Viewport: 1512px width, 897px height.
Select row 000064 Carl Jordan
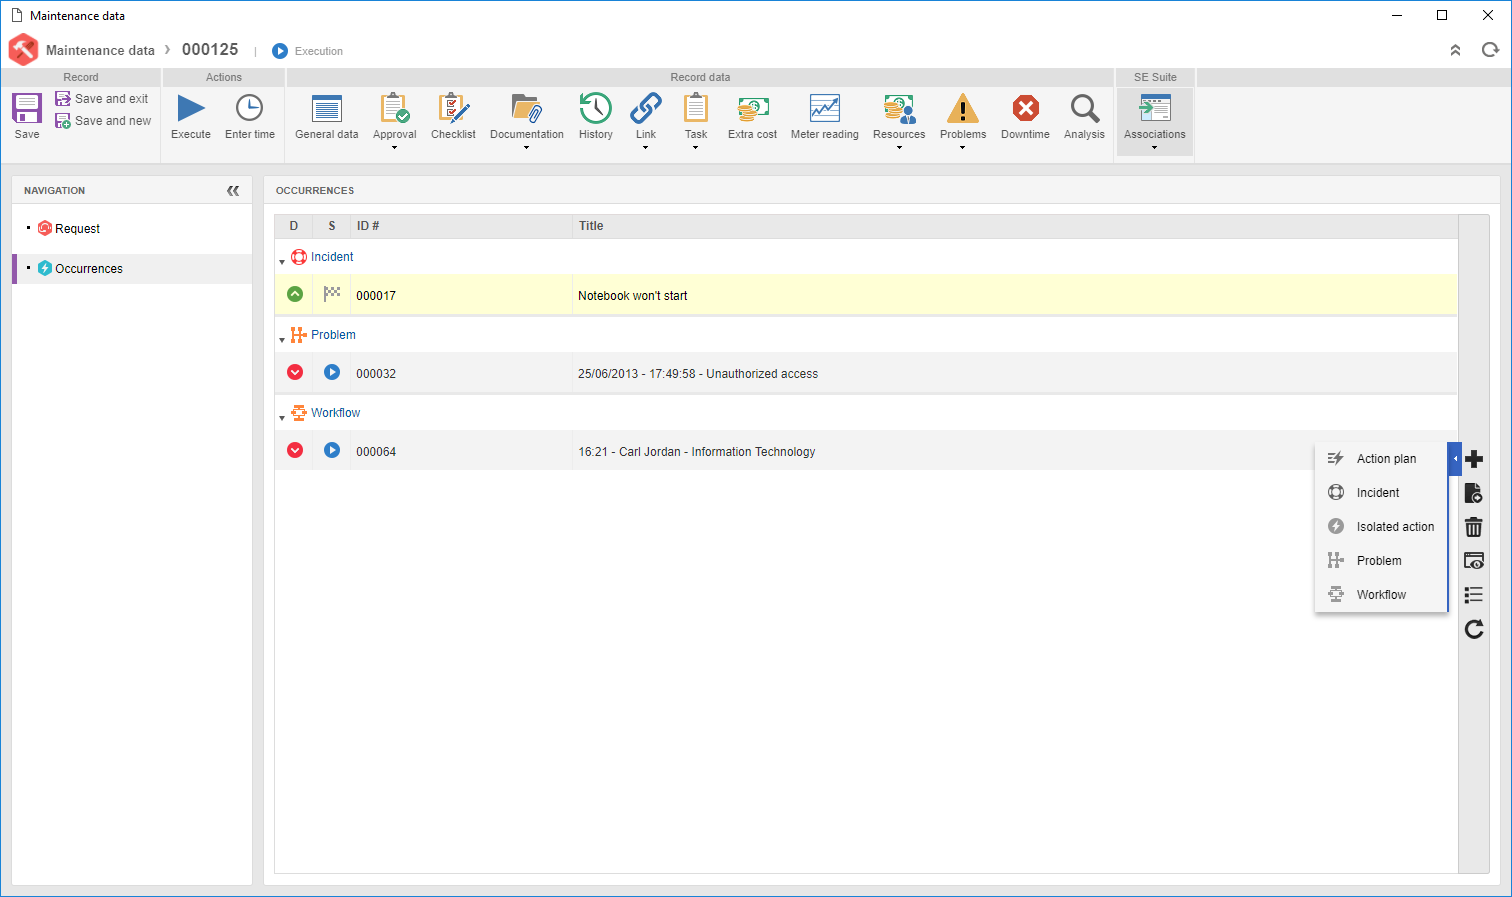click(x=866, y=451)
